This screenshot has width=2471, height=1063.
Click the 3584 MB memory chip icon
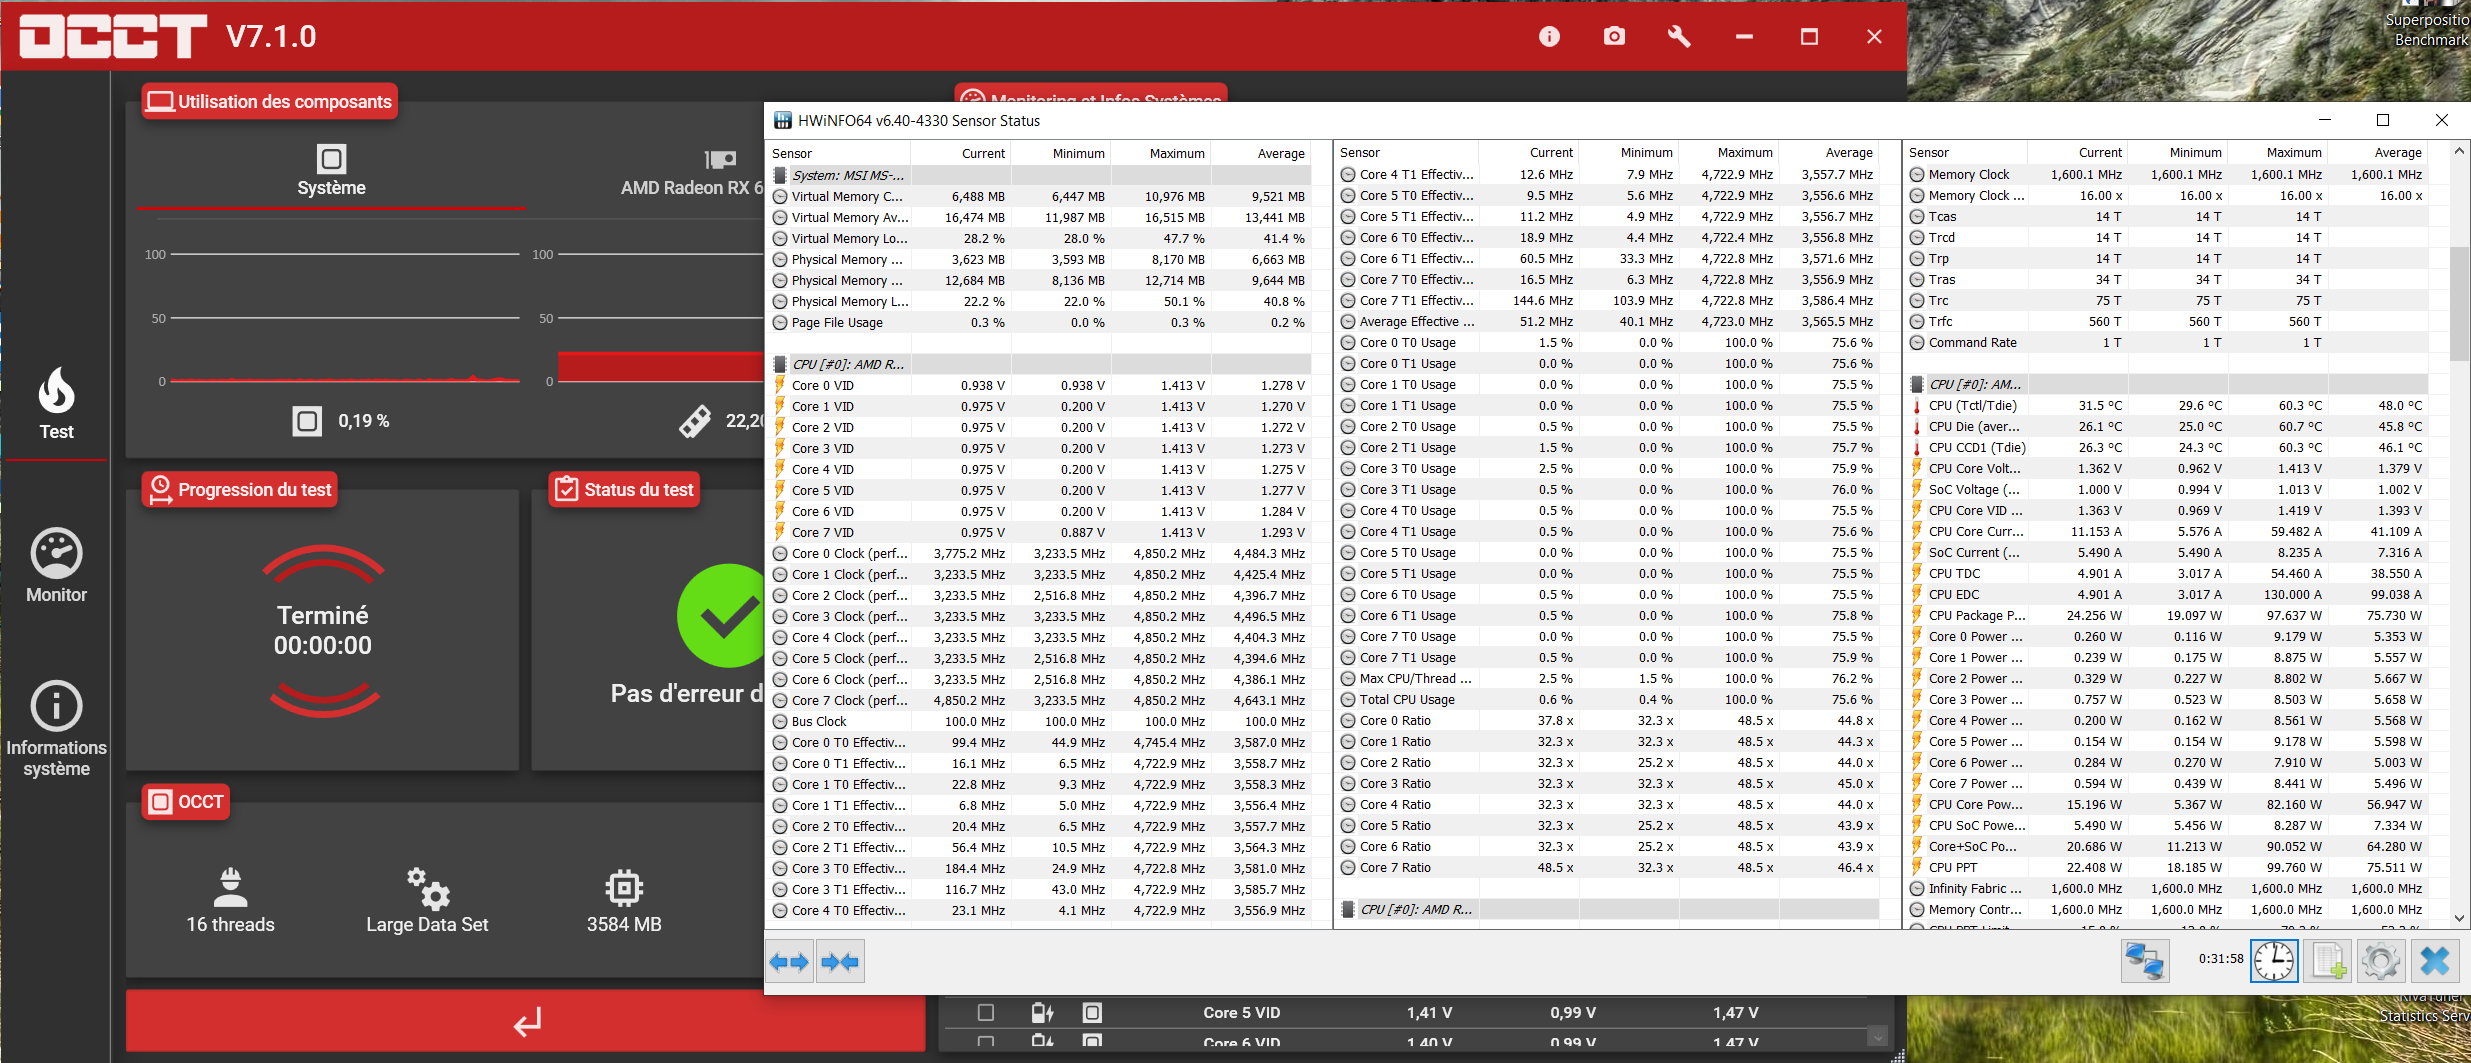click(624, 887)
